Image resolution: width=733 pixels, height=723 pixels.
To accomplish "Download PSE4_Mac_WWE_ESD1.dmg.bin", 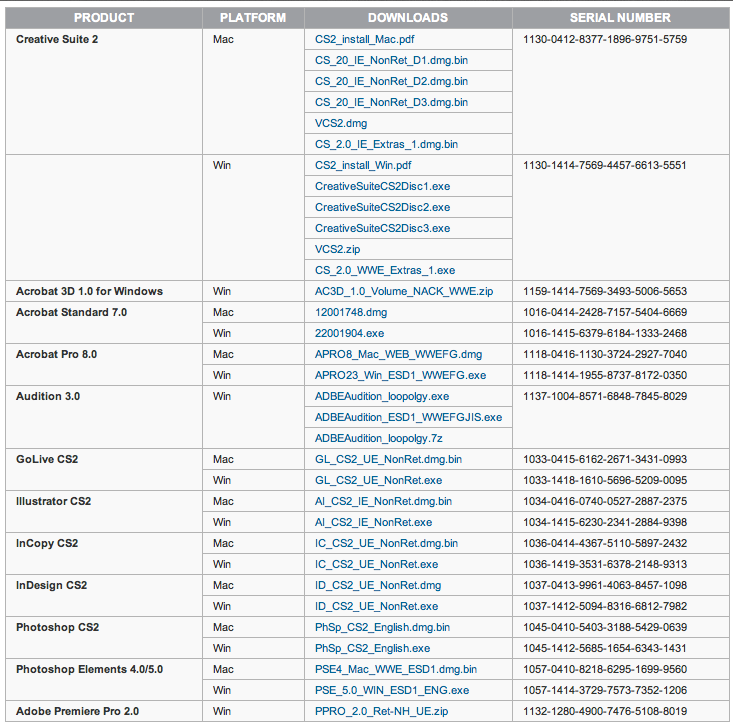I will 395,670.
